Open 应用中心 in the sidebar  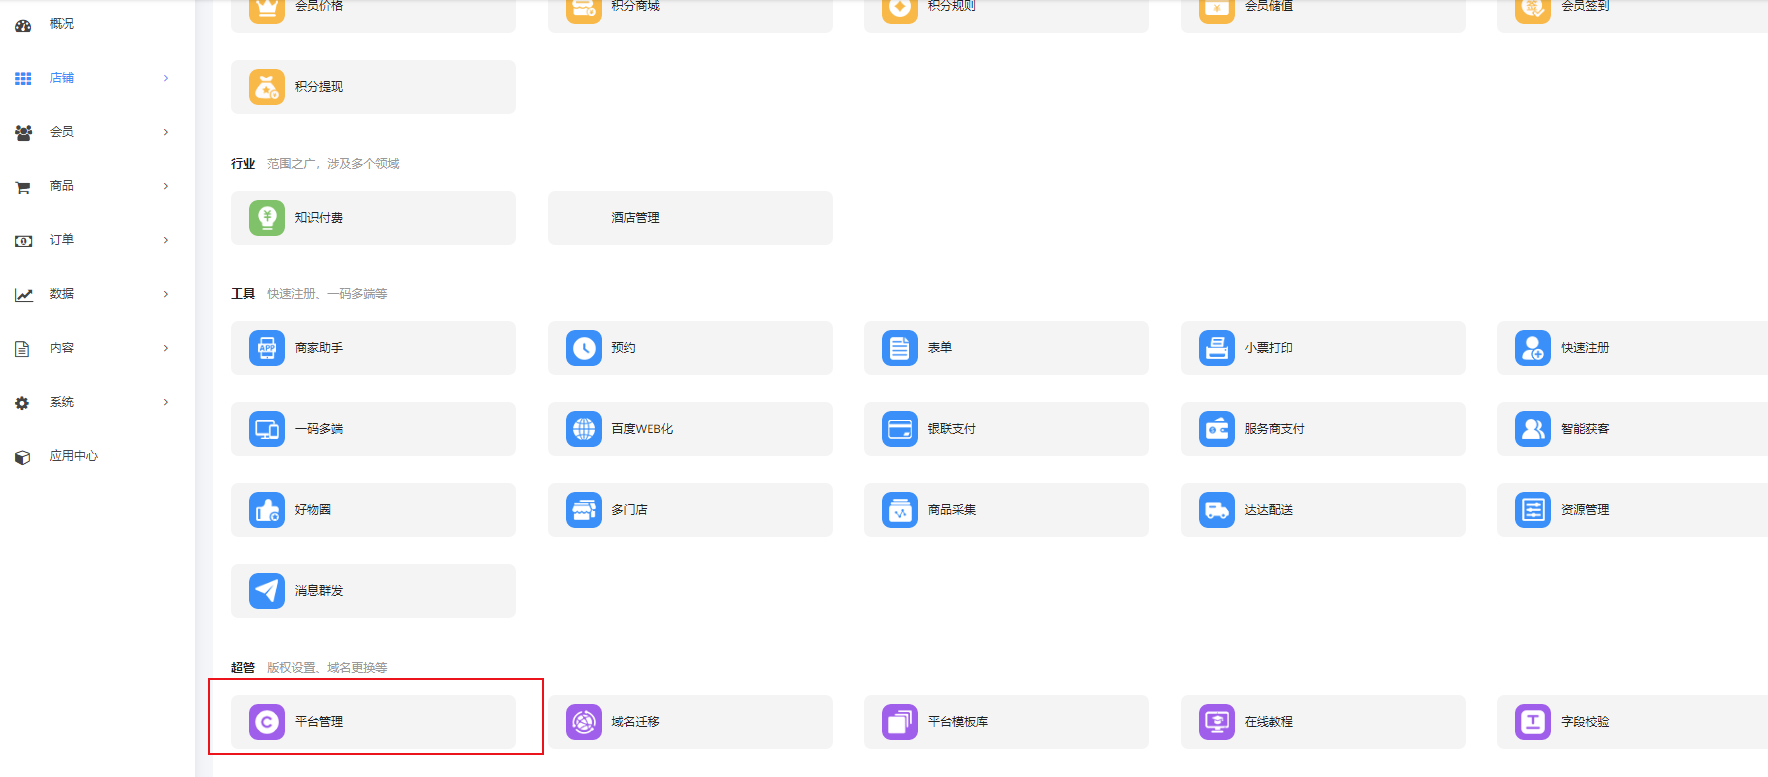coord(74,456)
